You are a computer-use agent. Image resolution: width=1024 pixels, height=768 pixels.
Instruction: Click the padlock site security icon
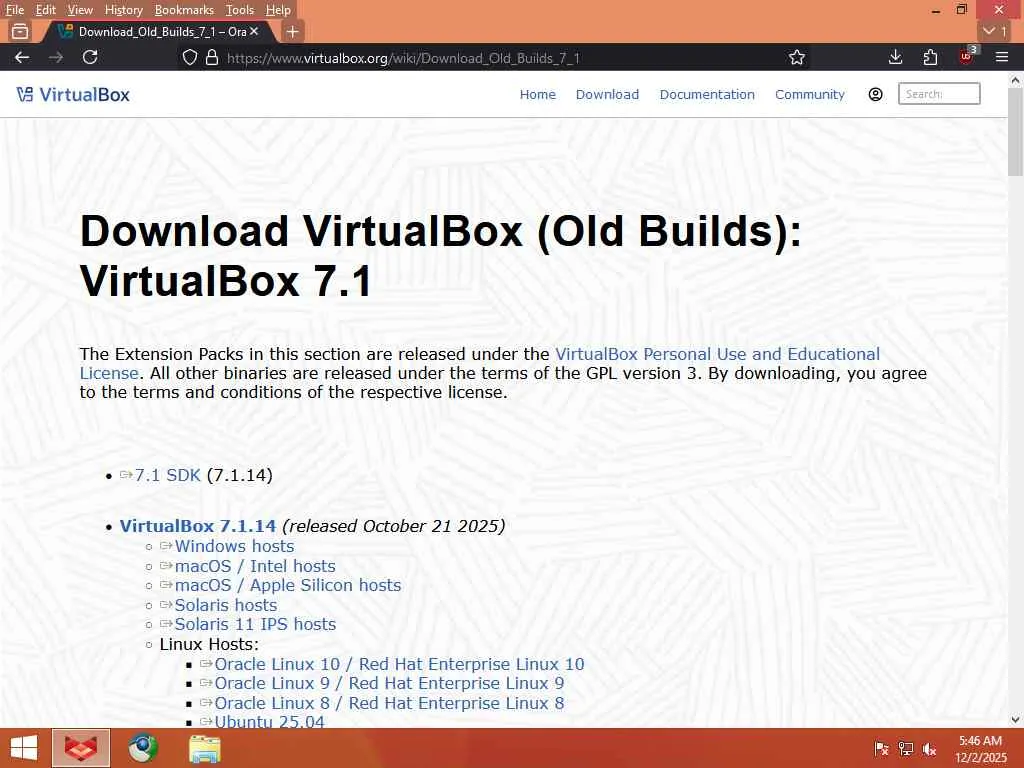(212, 57)
